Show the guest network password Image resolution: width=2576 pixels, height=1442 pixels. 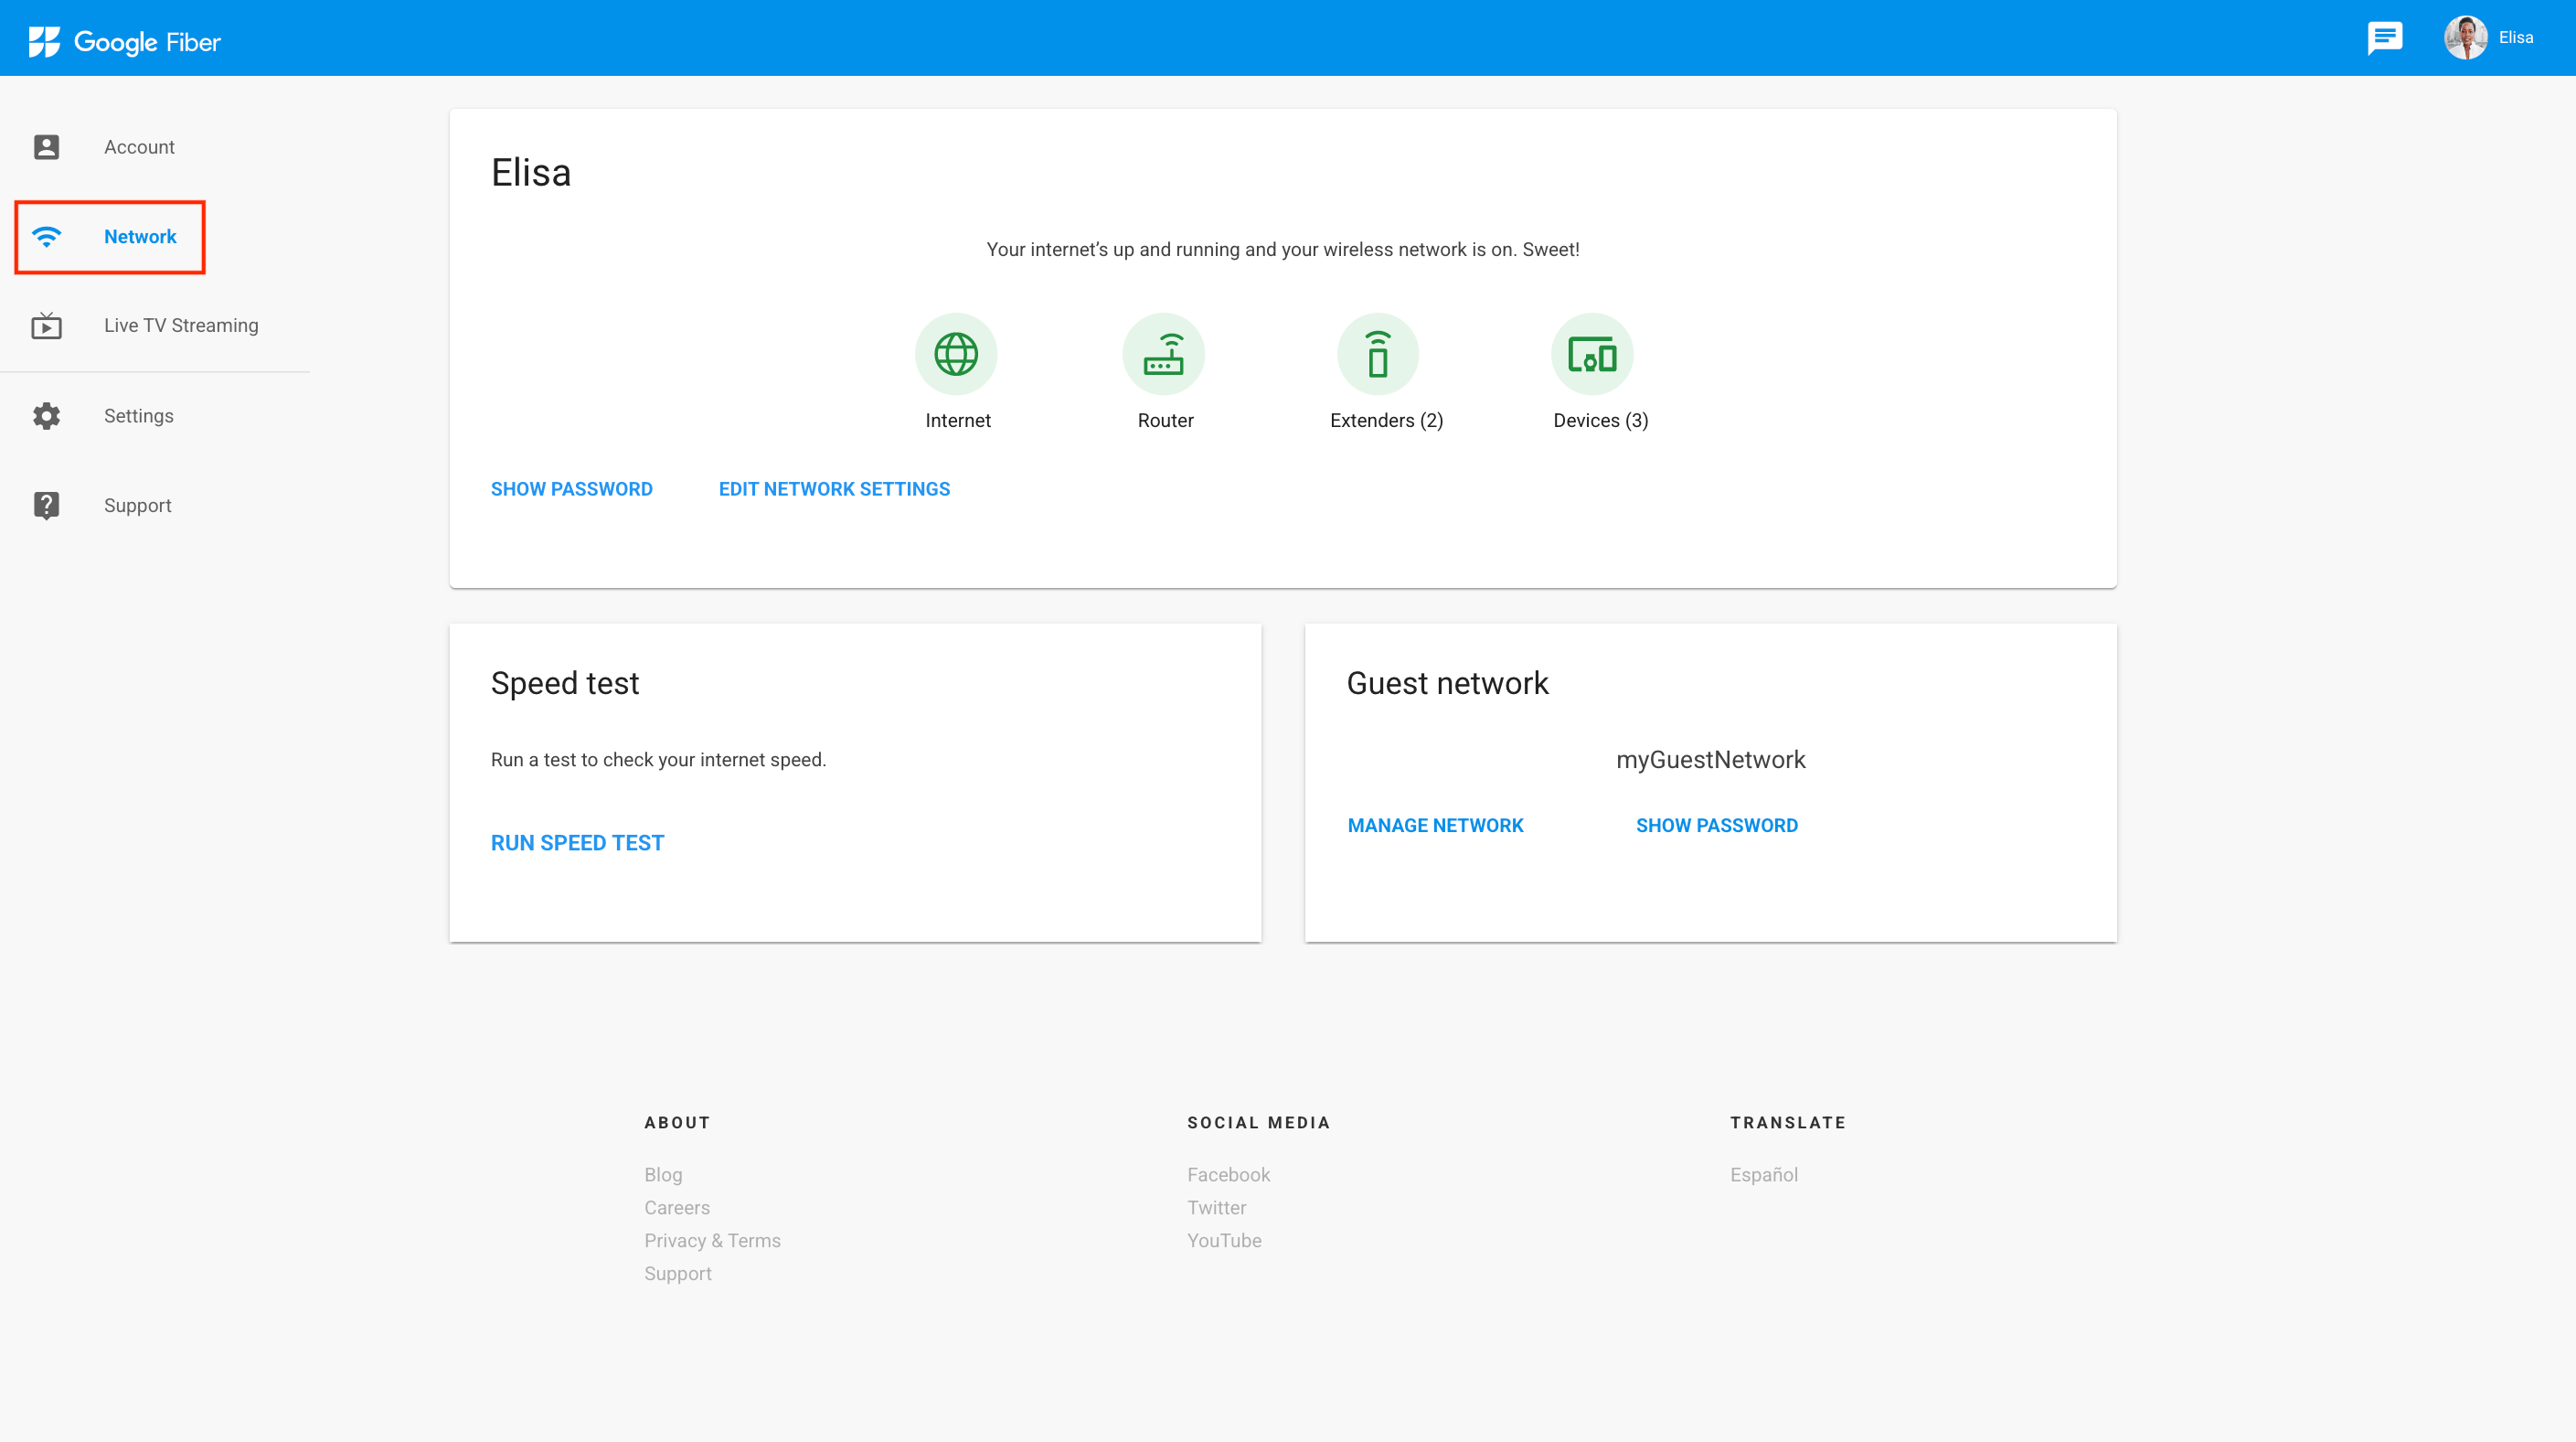(x=1716, y=825)
